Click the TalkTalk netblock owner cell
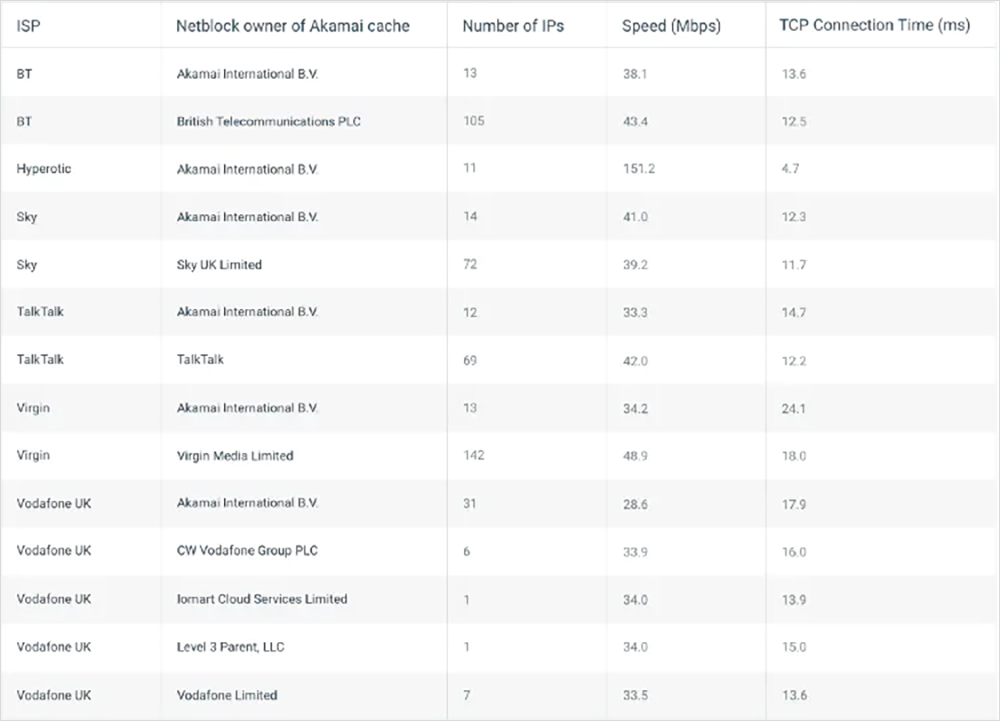This screenshot has width=1000, height=721. point(200,360)
